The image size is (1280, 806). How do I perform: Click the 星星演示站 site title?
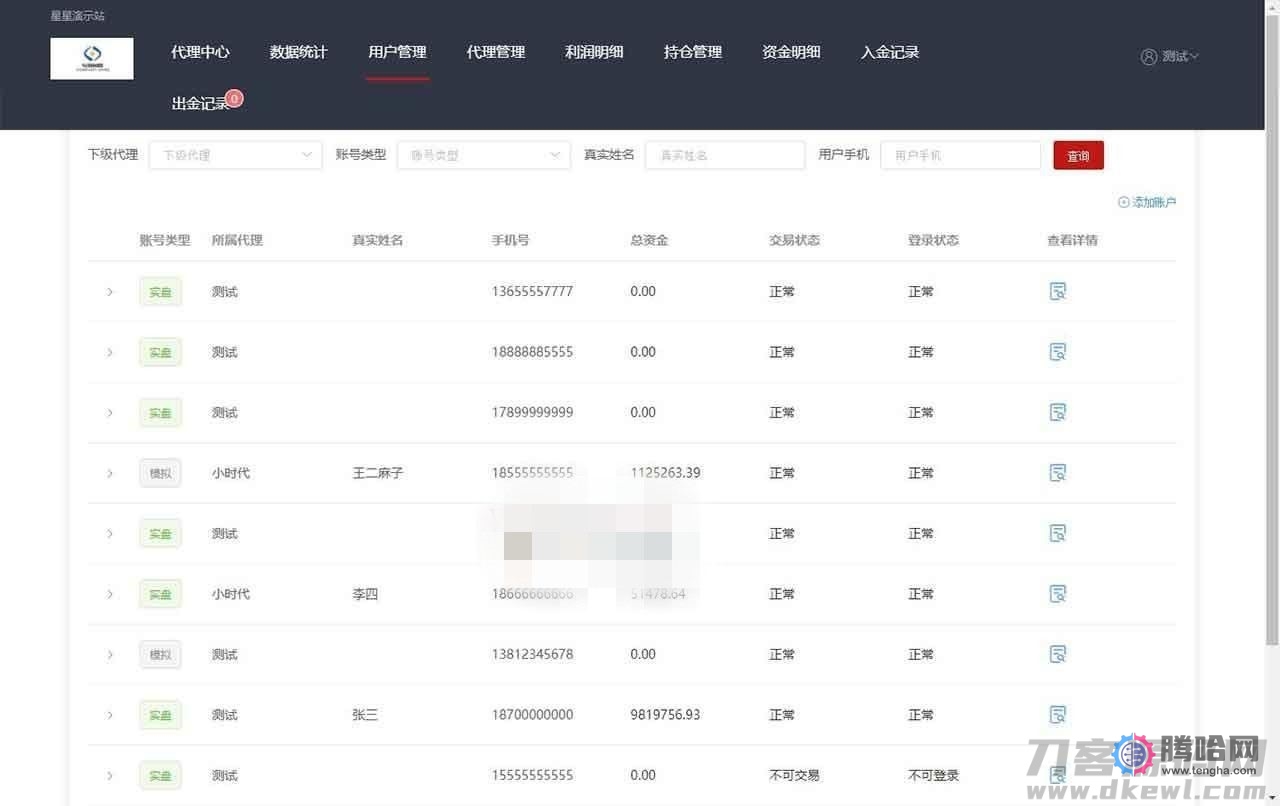point(78,16)
